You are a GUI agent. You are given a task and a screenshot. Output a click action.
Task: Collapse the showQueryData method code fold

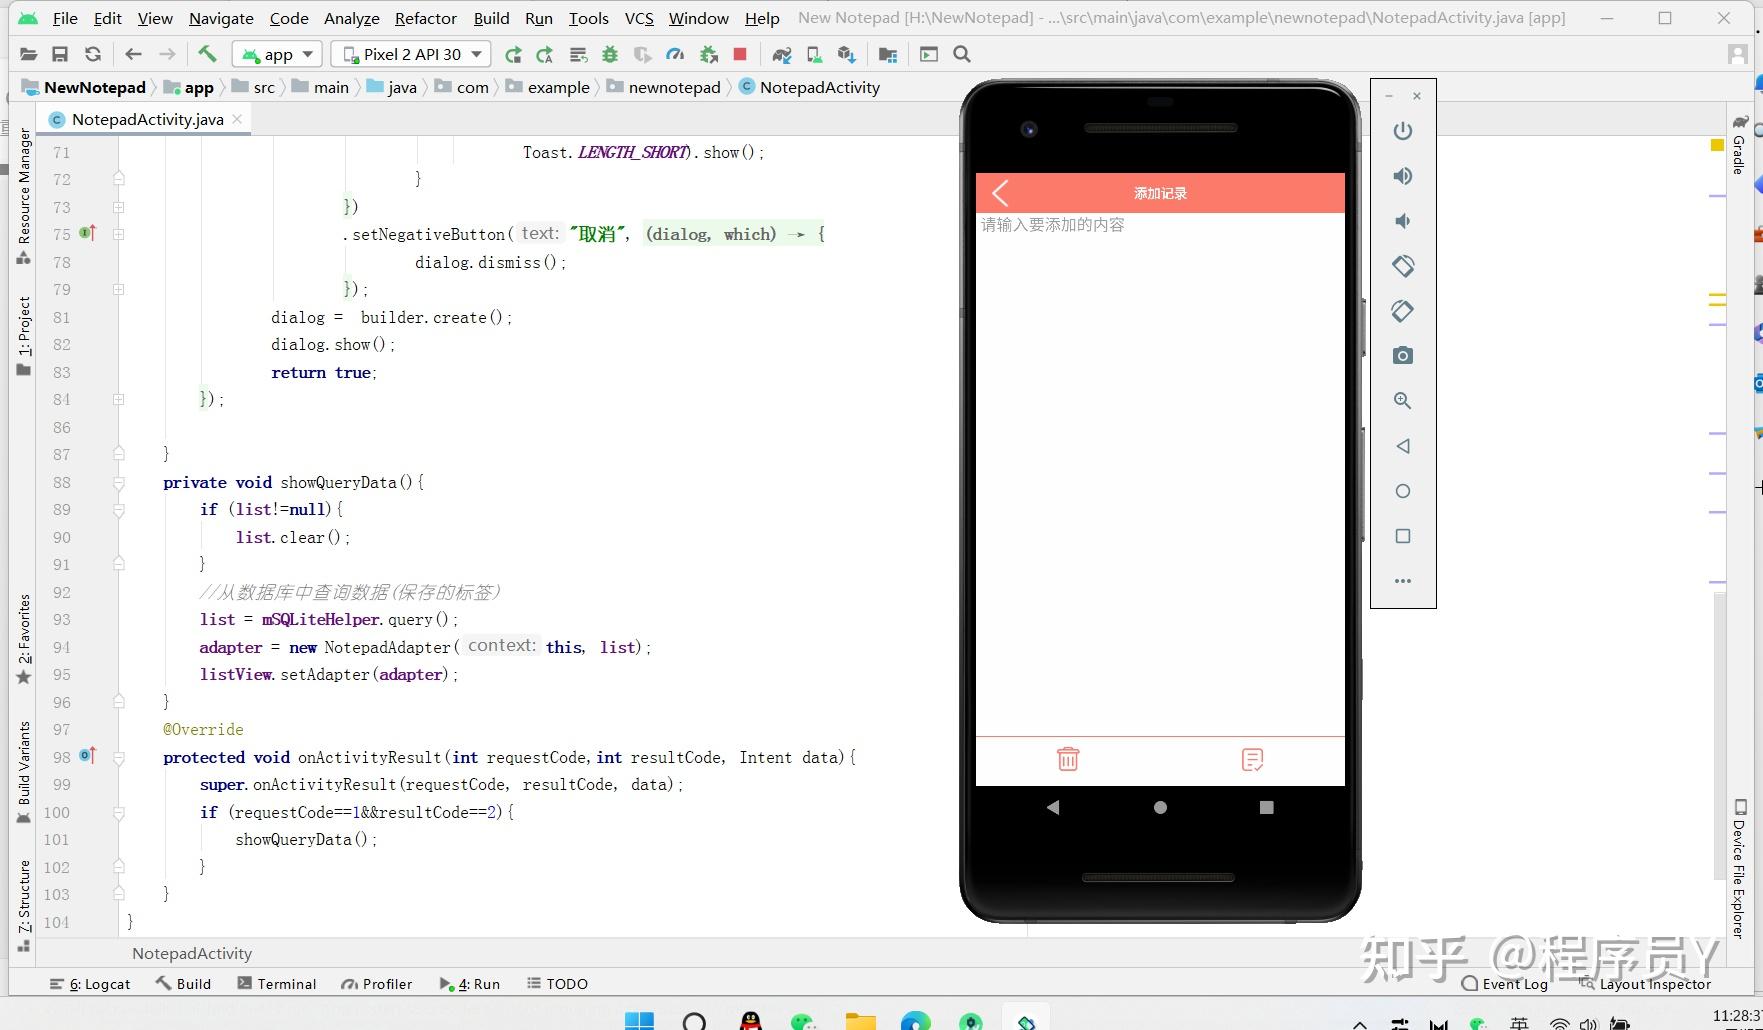point(119,482)
